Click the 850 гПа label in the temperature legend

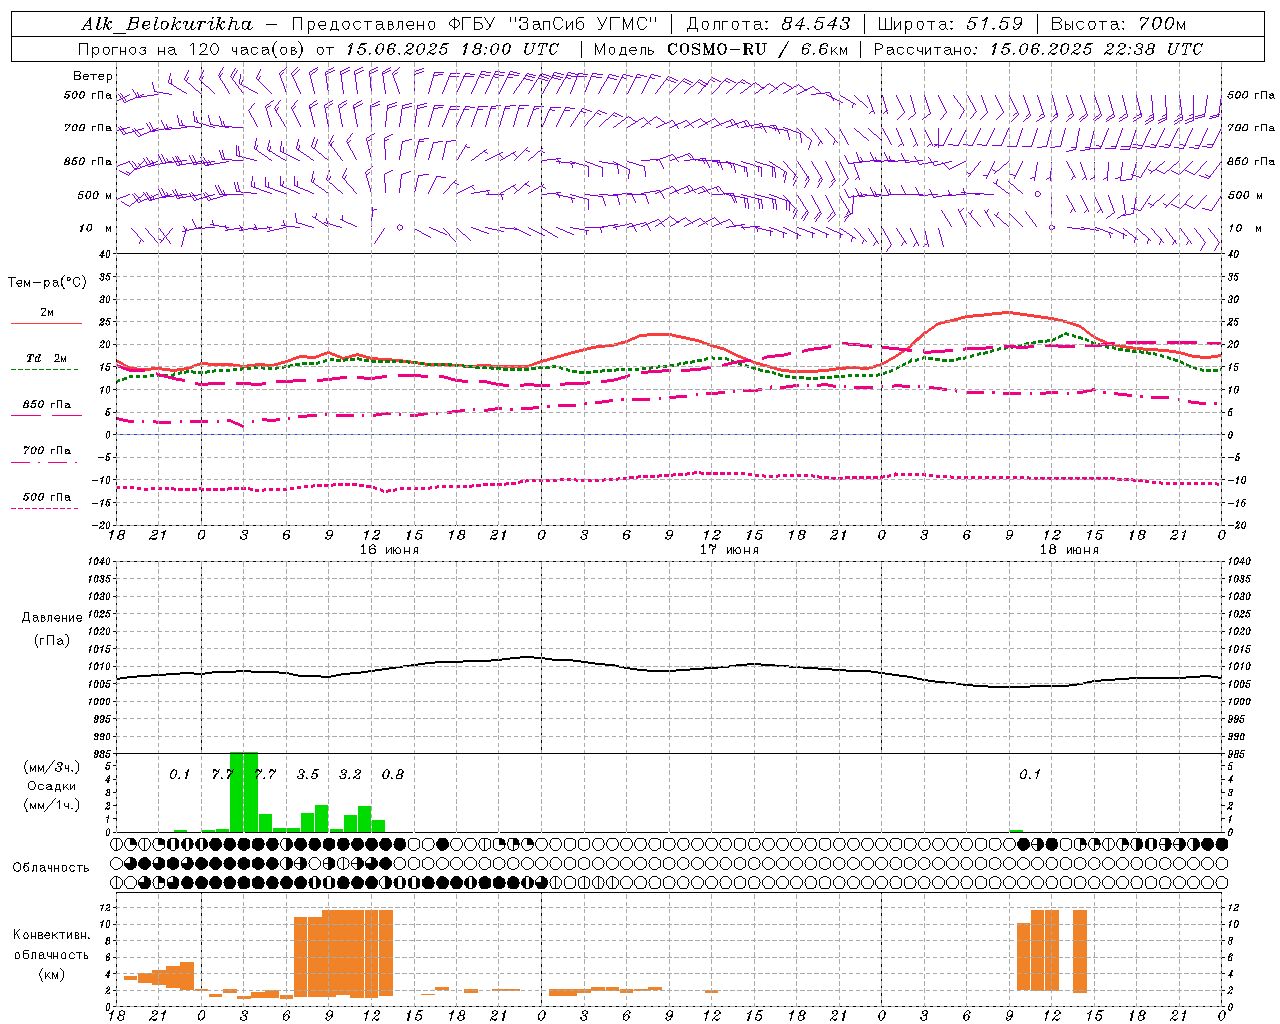(47, 405)
